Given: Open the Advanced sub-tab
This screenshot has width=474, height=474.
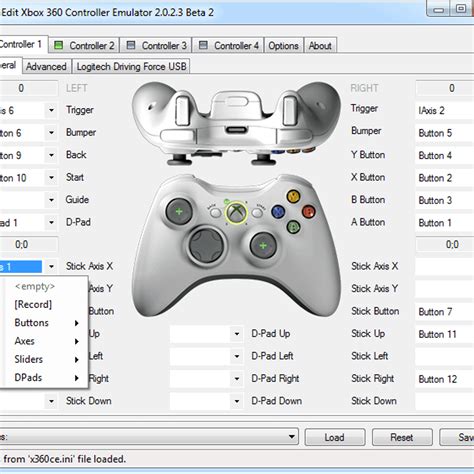Looking at the screenshot, I should pos(46,66).
